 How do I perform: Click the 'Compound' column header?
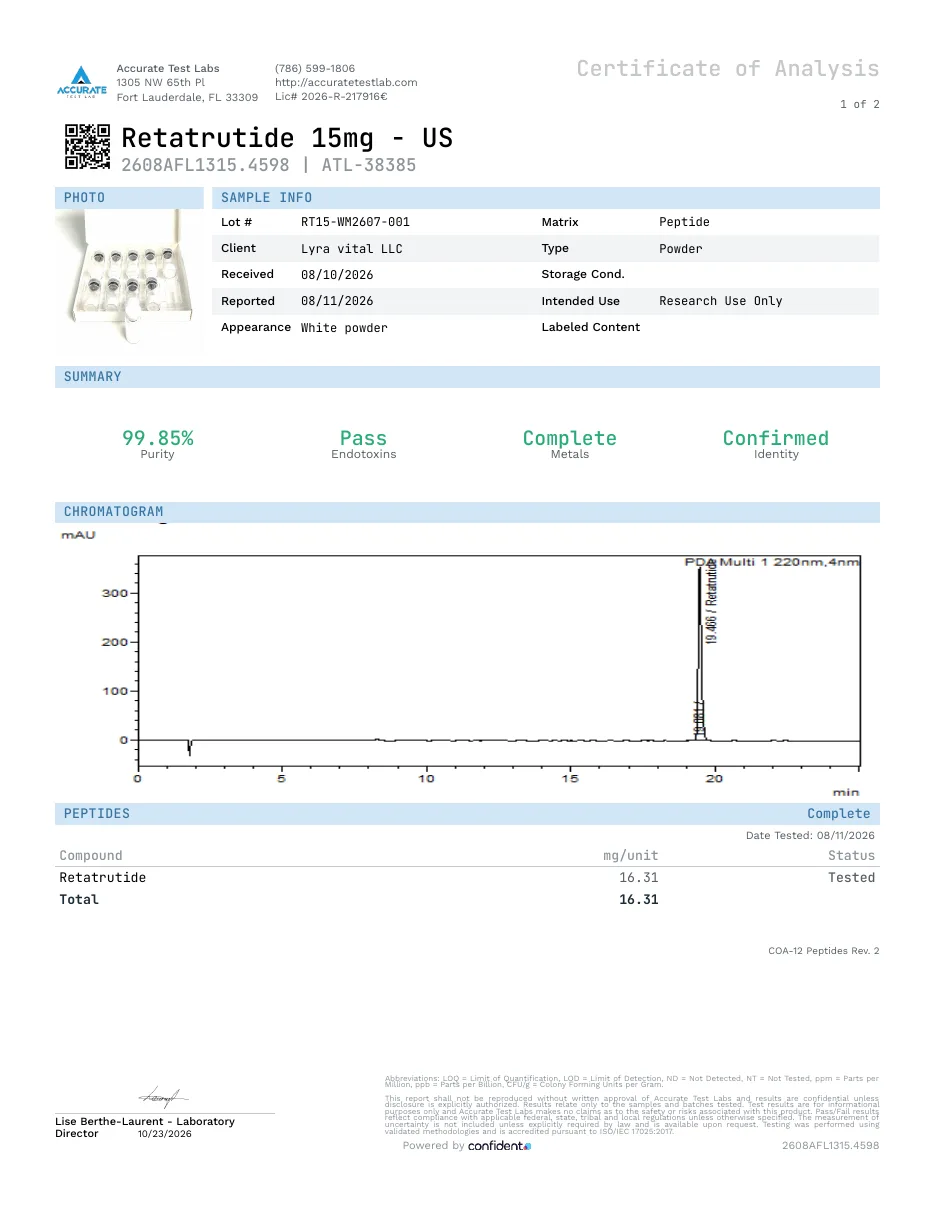pos(91,855)
